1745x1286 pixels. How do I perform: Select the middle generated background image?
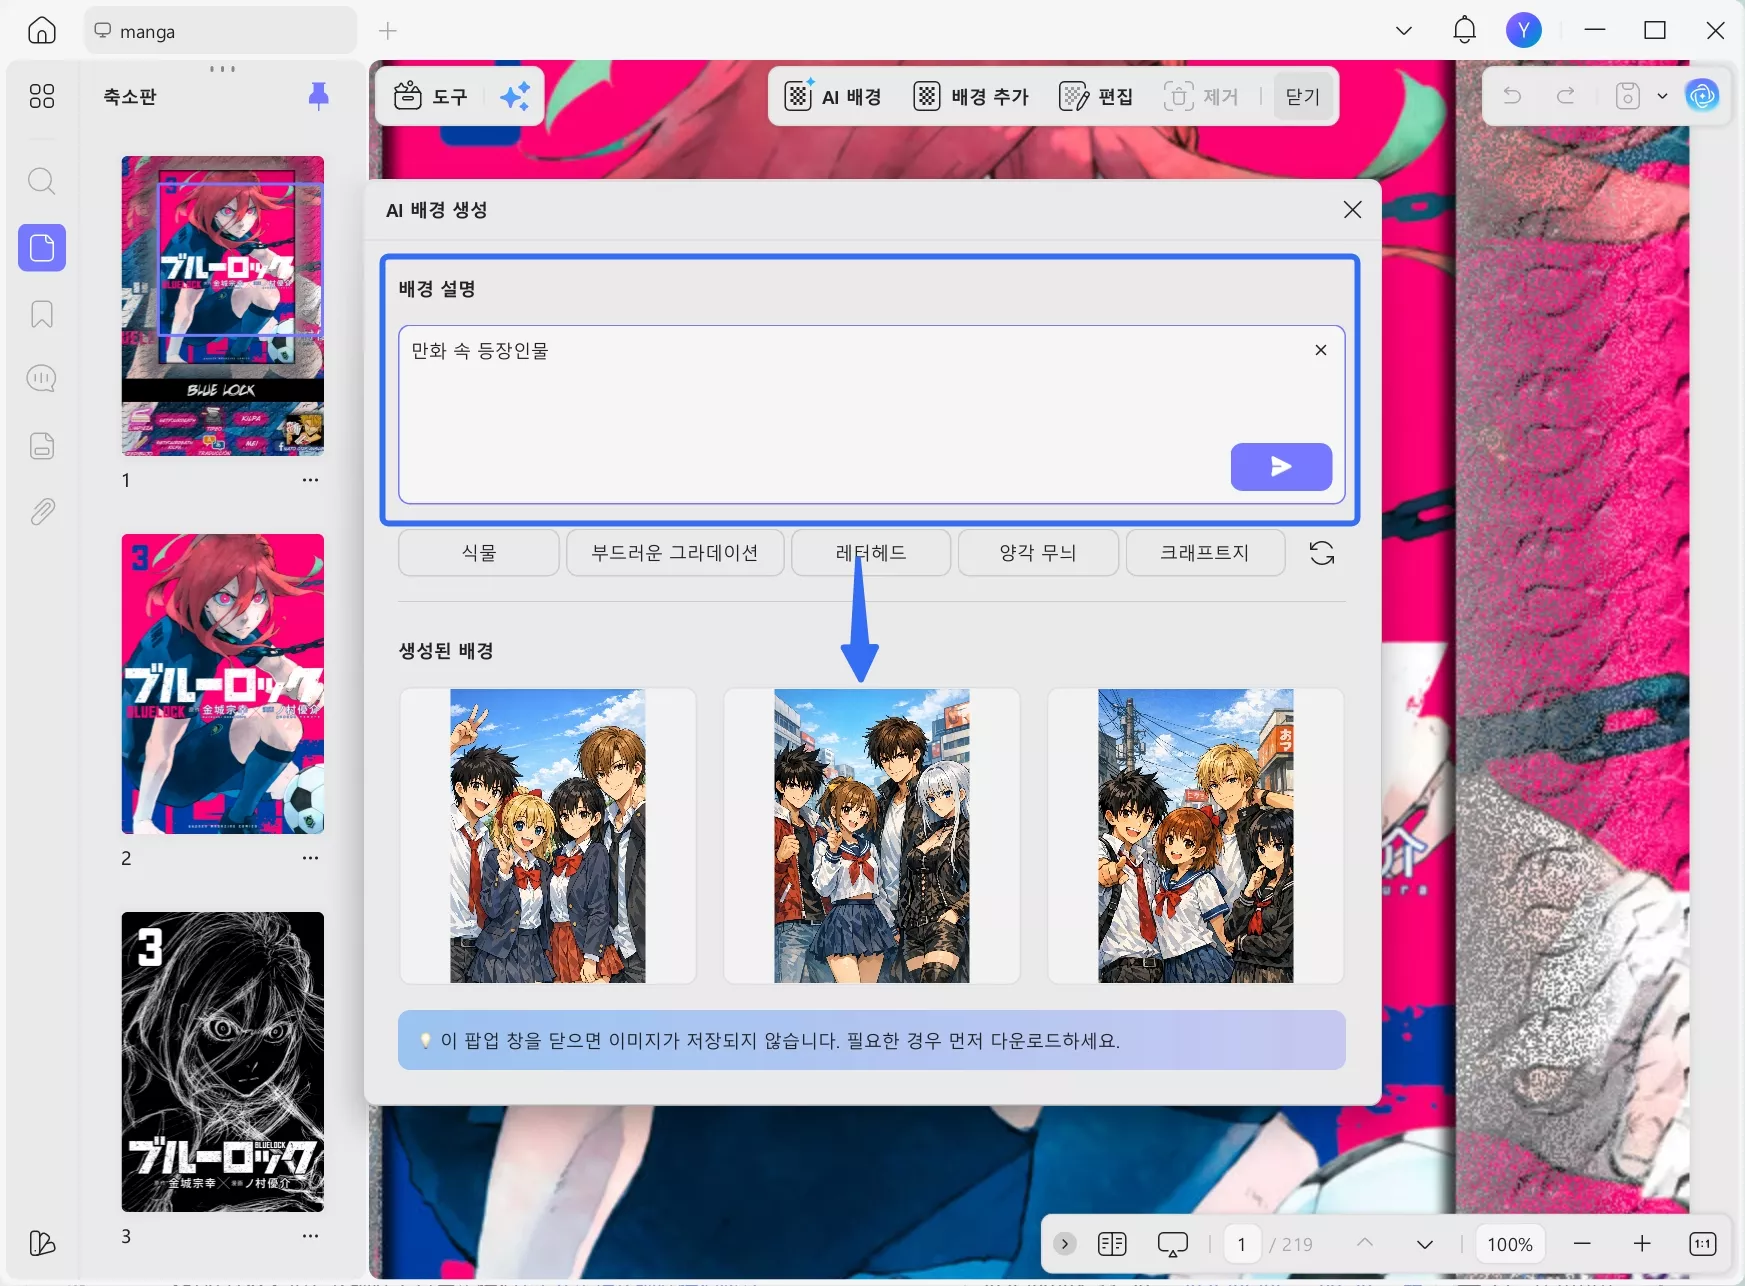point(872,836)
